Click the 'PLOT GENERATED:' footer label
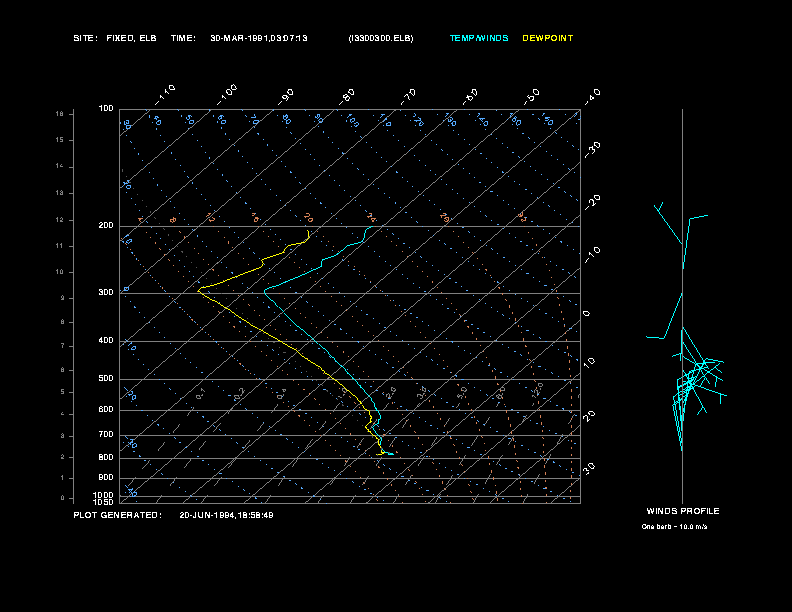 tap(118, 515)
